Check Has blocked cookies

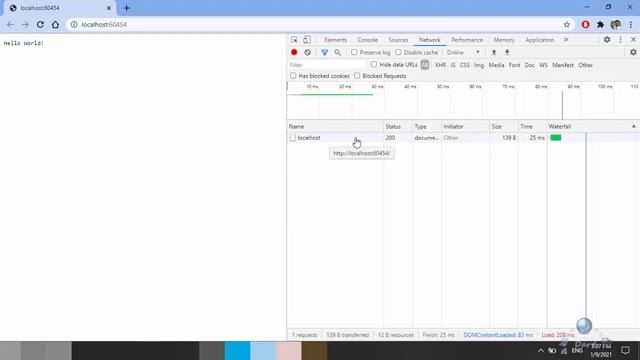(293, 76)
